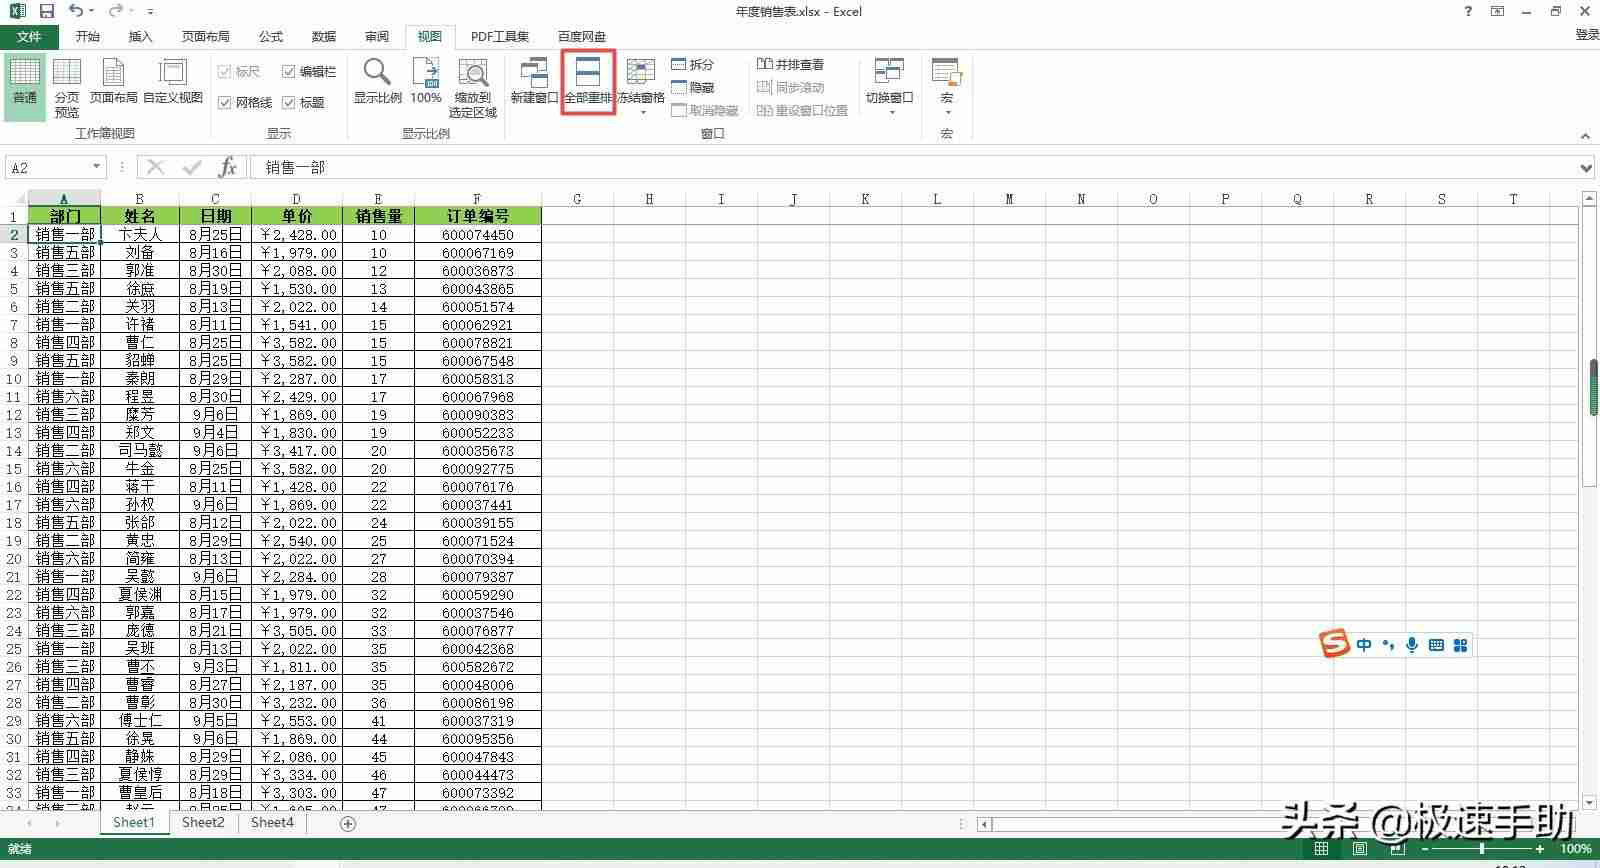Open the Zoom dialog (显示比例) magnifier

[377, 82]
